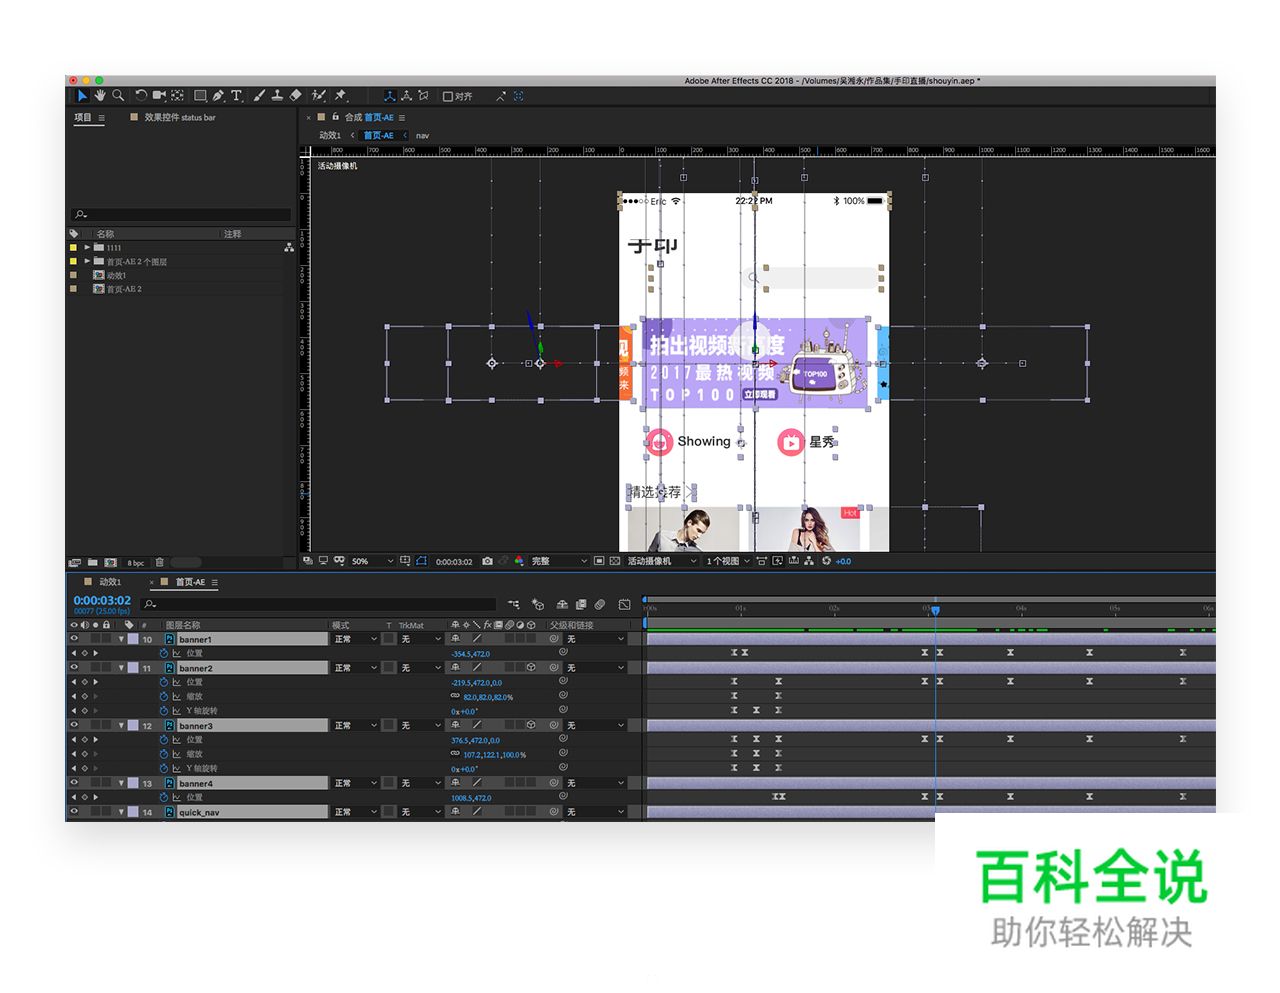
Task: Collapse the banner4 layer properties triangle
Action: 122,783
